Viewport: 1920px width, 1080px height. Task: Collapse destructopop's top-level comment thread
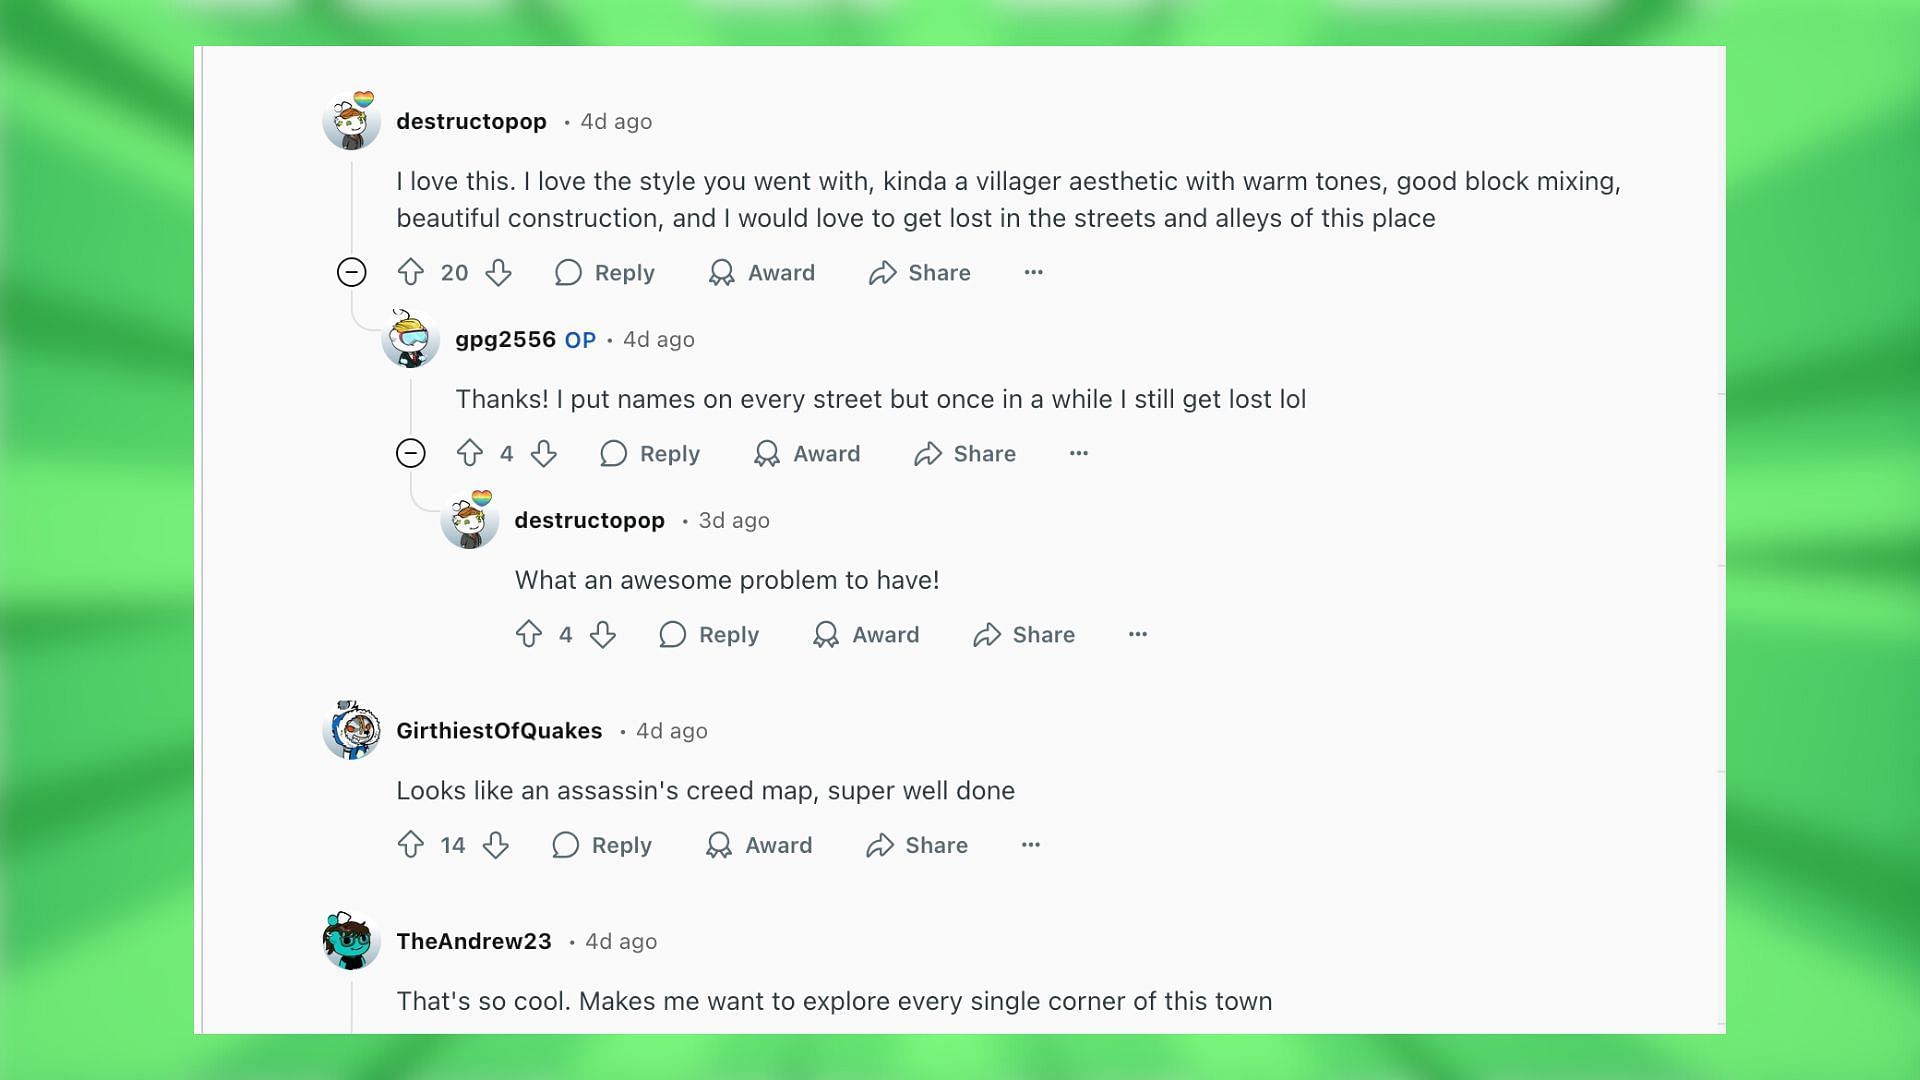coord(351,272)
